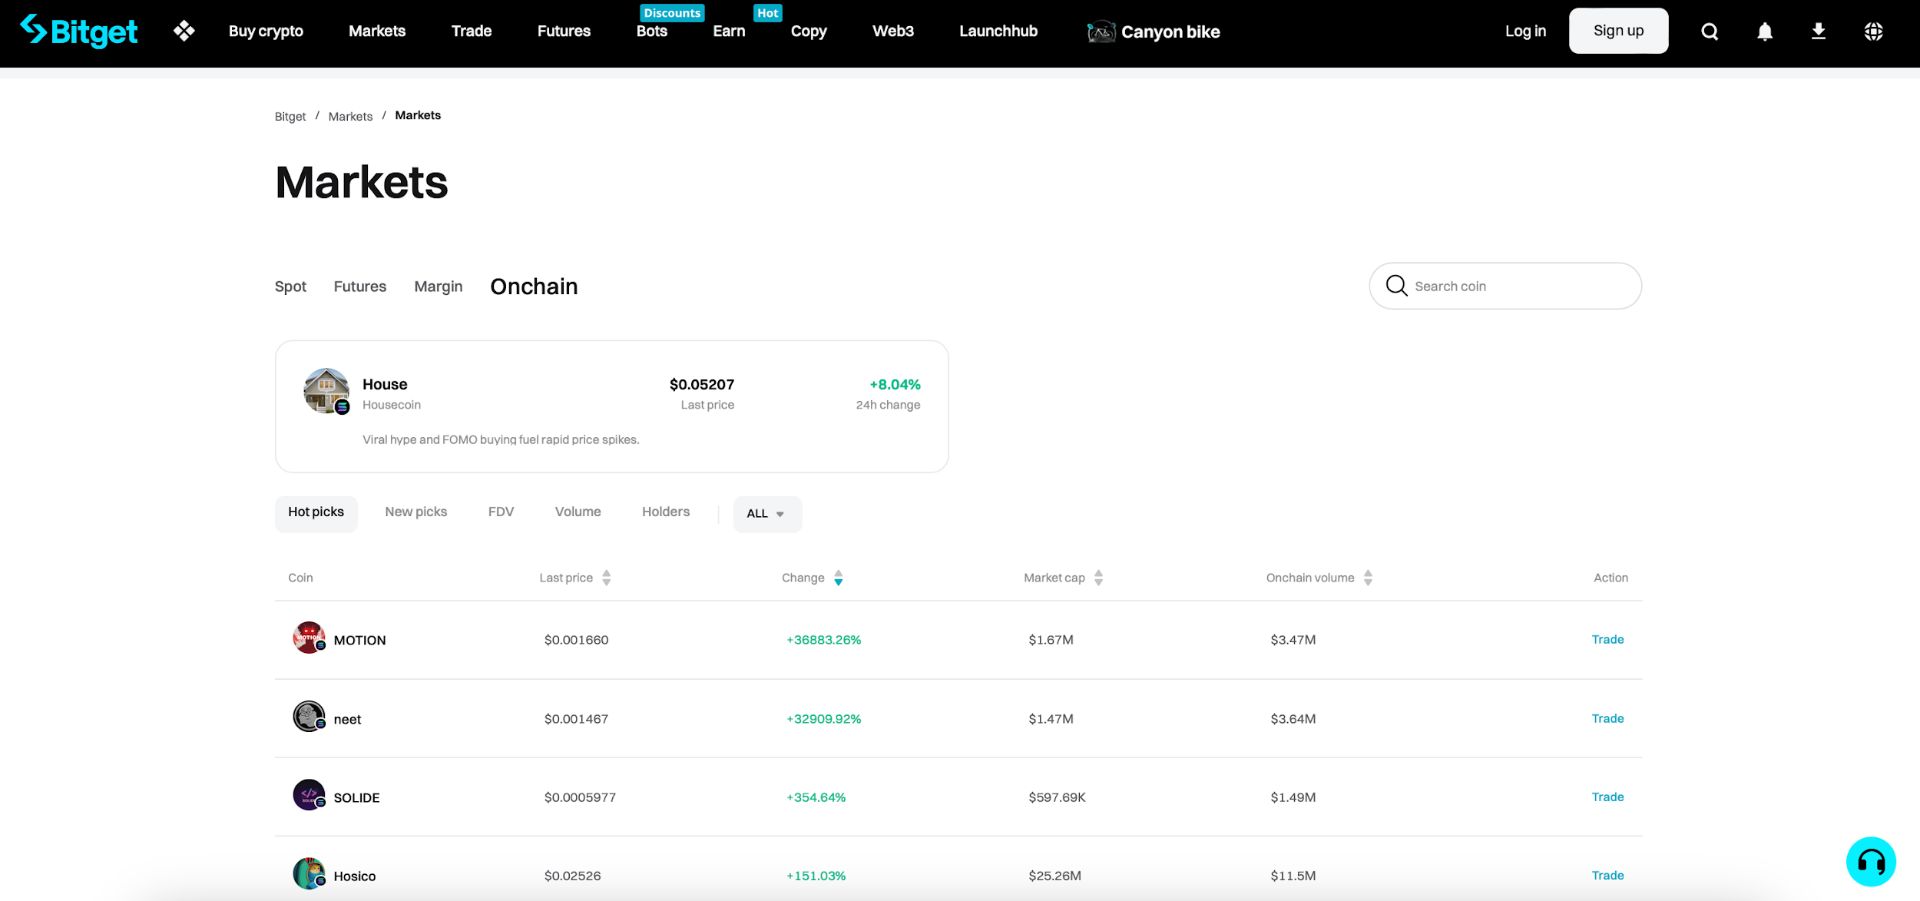Switch to the Margin tab
The image size is (1920, 901).
tap(438, 287)
